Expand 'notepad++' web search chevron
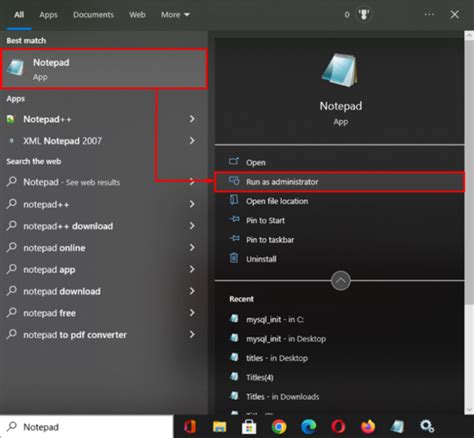Screen dimensions: 474x438 point(192,204)
